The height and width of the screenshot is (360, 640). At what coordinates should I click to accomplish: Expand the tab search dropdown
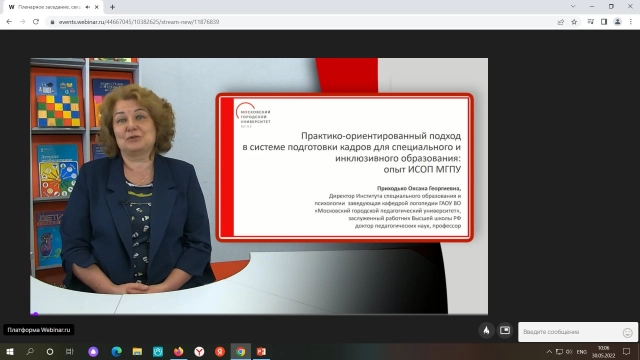tap(573, 7)
